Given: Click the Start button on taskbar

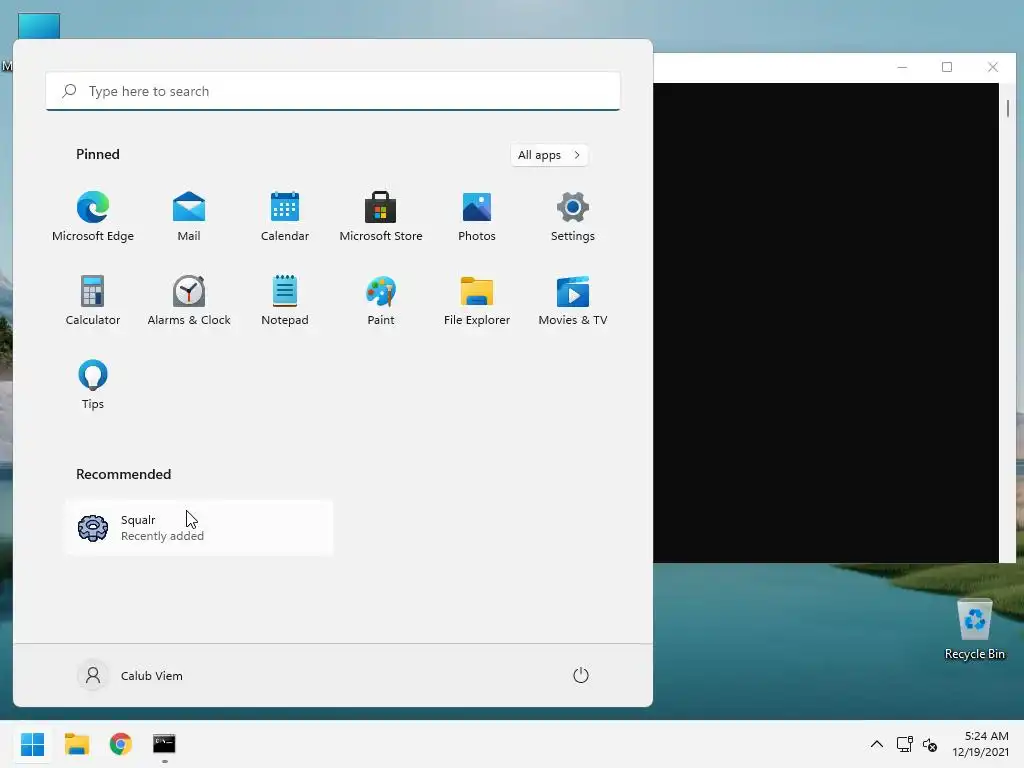Looking at the screenshot, I should click(x=33, y=744).
